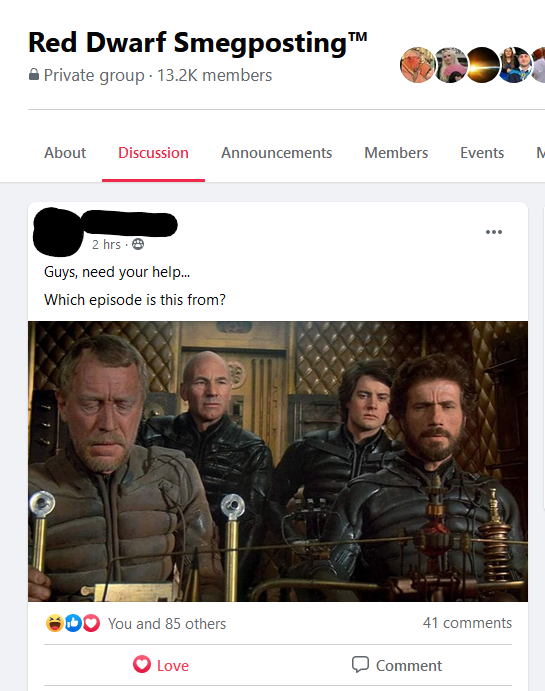Open the 2 hrs post timestamp
The height and width of the screenshot is (691, 545).
(106, 244)
